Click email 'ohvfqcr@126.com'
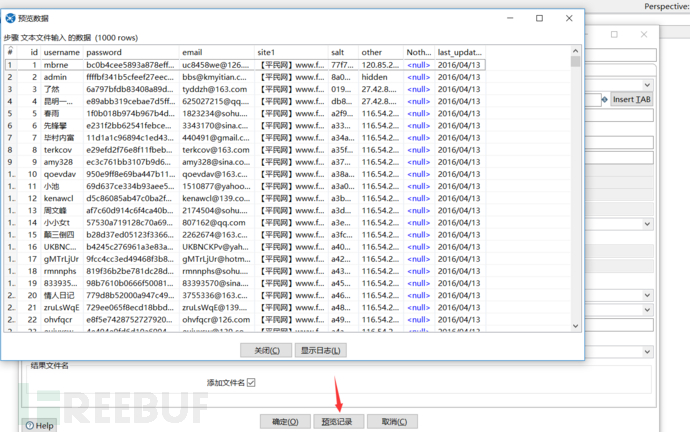Viewport: 690px width, 432px height. point(216,320)
